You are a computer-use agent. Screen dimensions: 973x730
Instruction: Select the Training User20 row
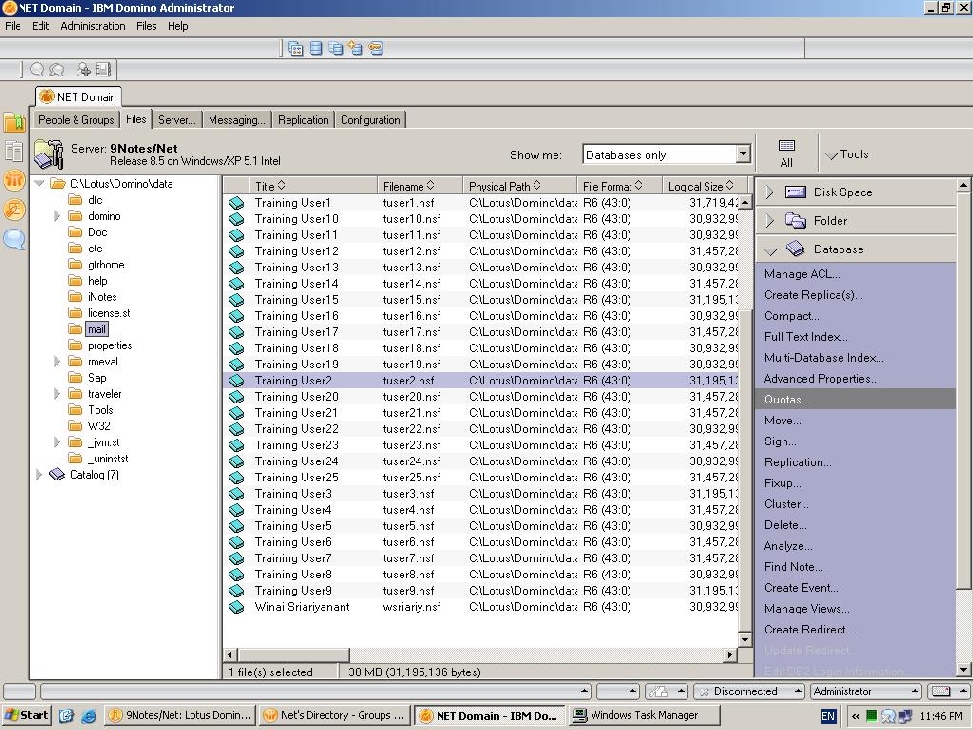(x=481, y=397)
